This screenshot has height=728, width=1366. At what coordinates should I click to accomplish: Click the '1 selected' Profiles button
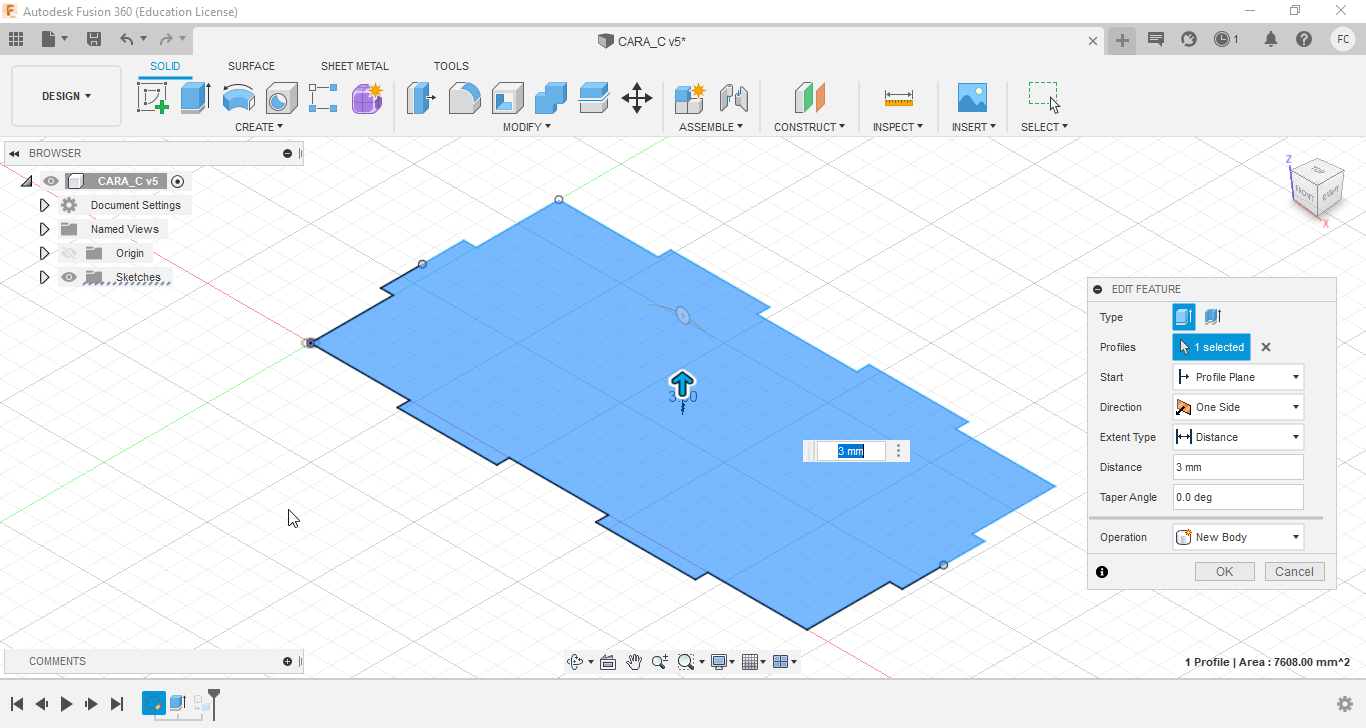click(1212, 347)
